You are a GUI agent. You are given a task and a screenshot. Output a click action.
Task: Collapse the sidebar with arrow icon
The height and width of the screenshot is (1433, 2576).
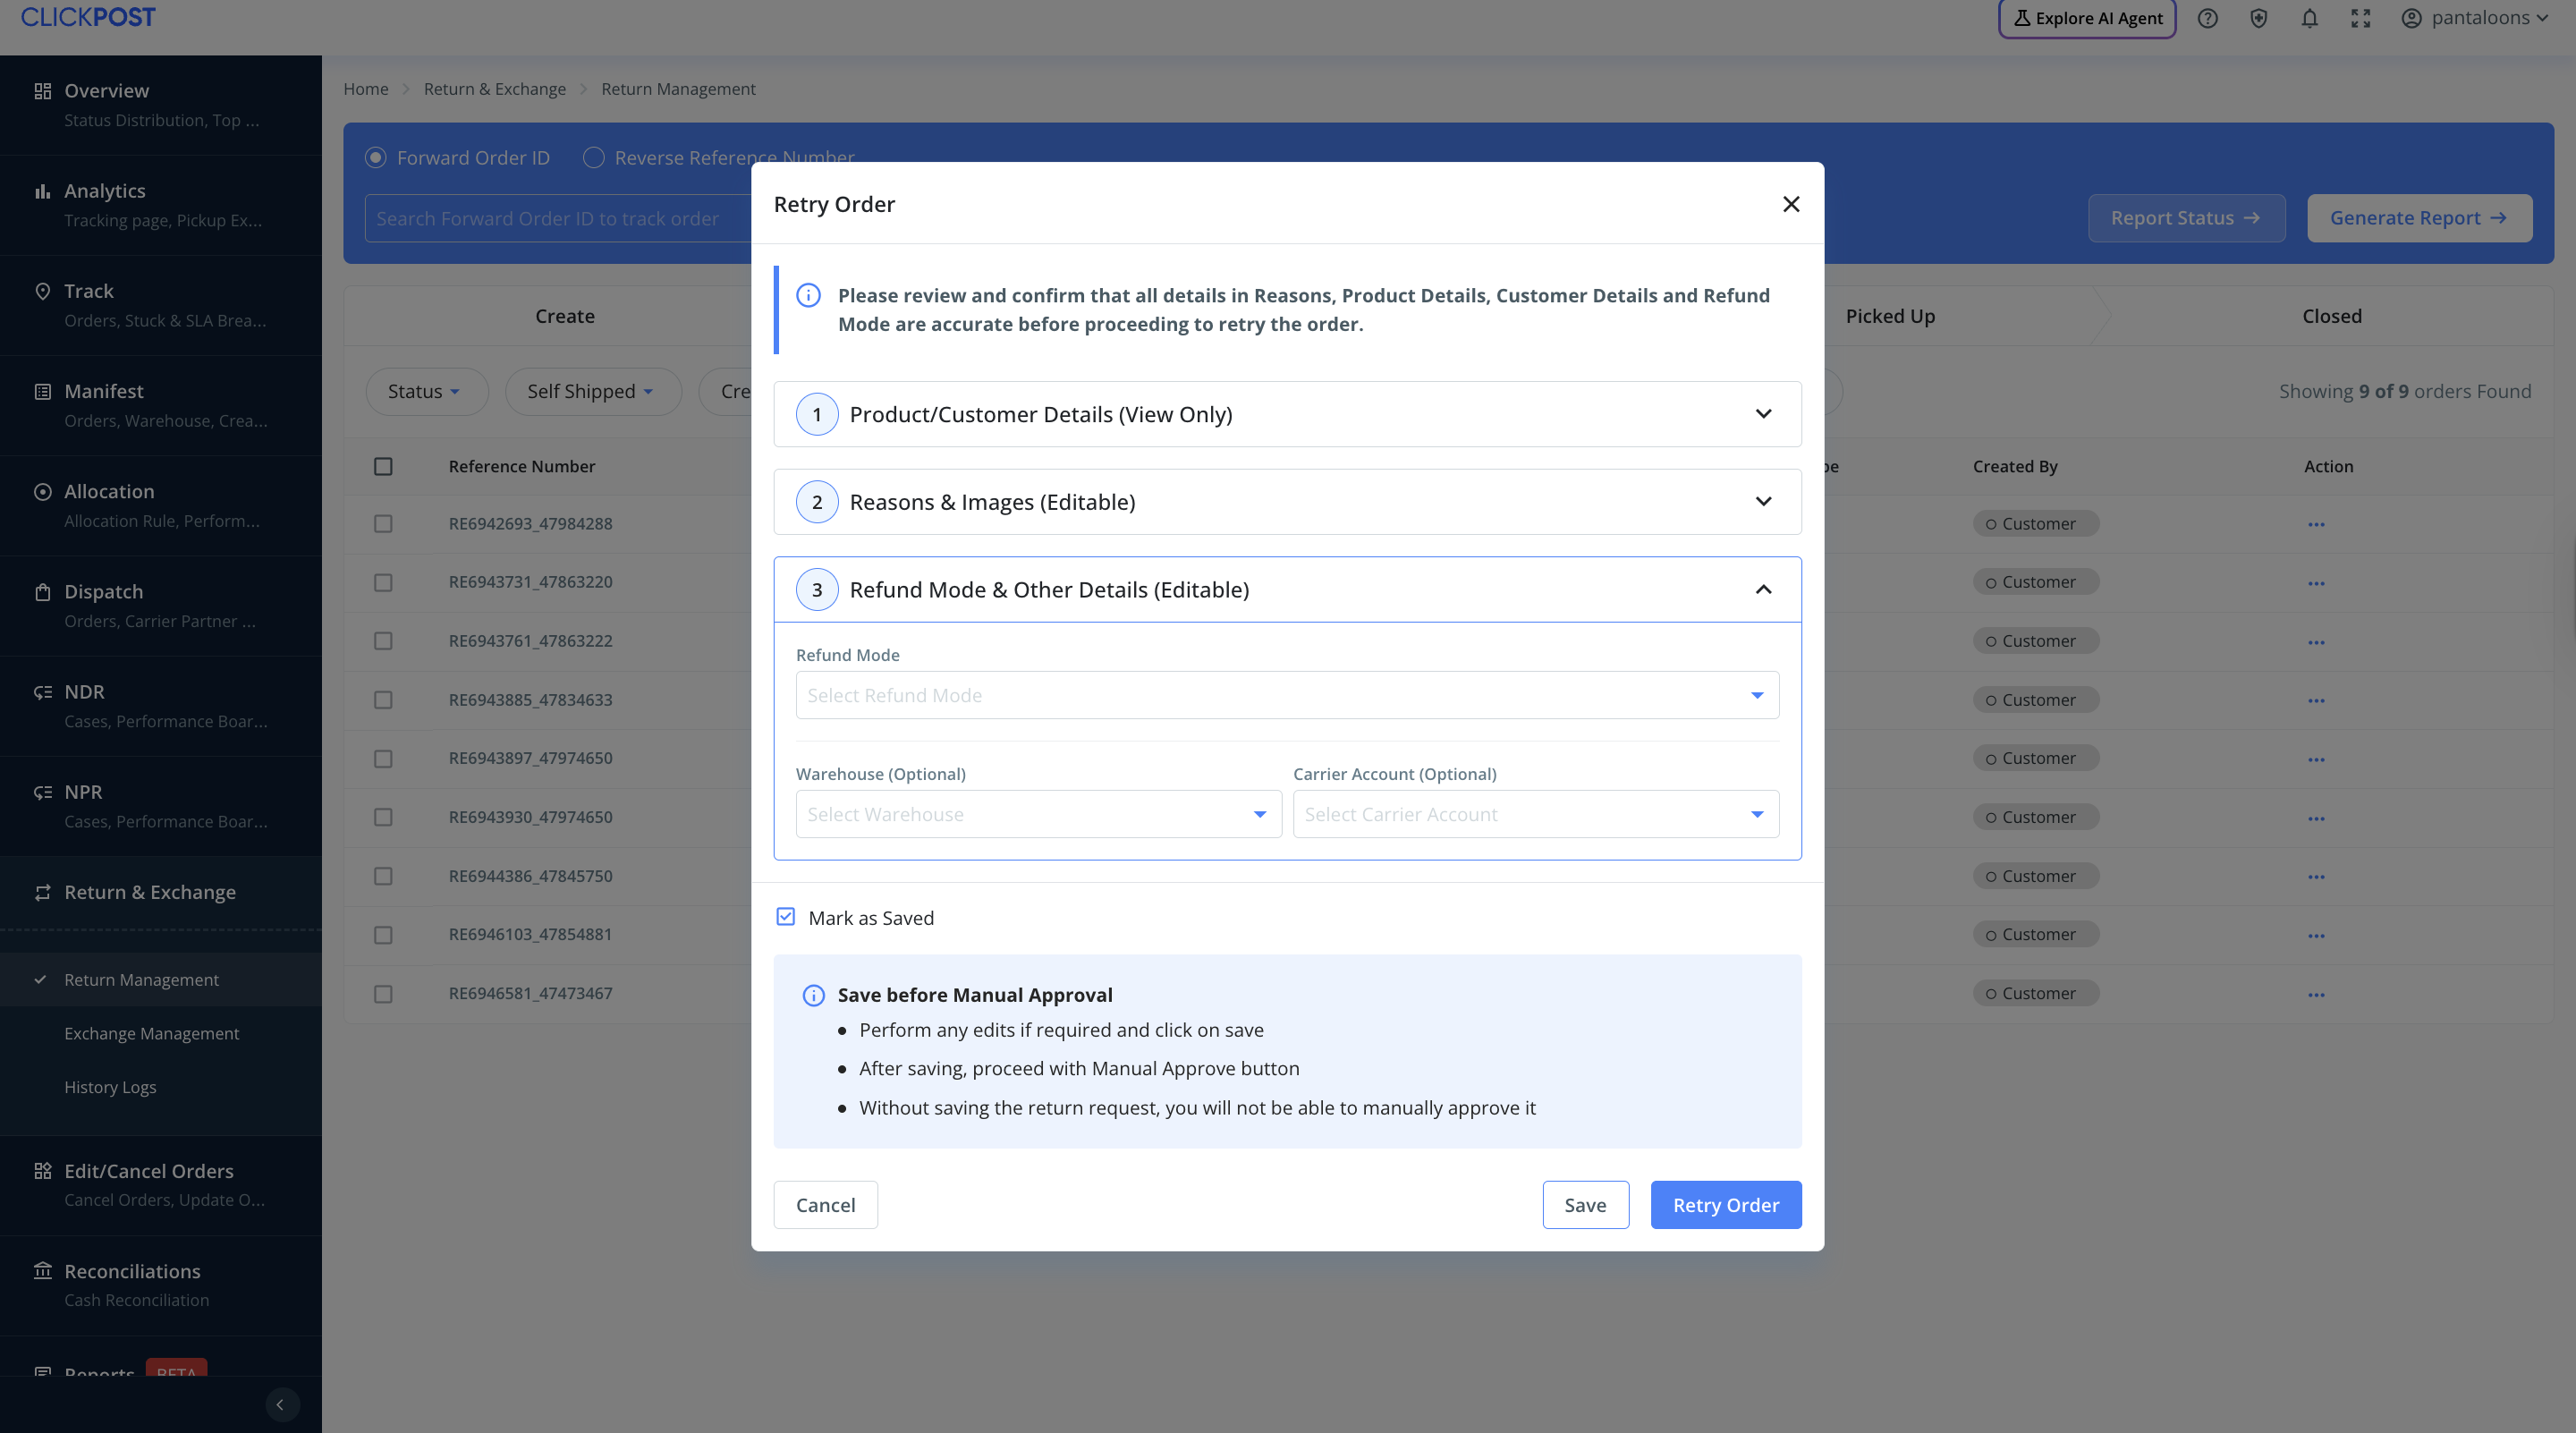(x=281, y=1404)
